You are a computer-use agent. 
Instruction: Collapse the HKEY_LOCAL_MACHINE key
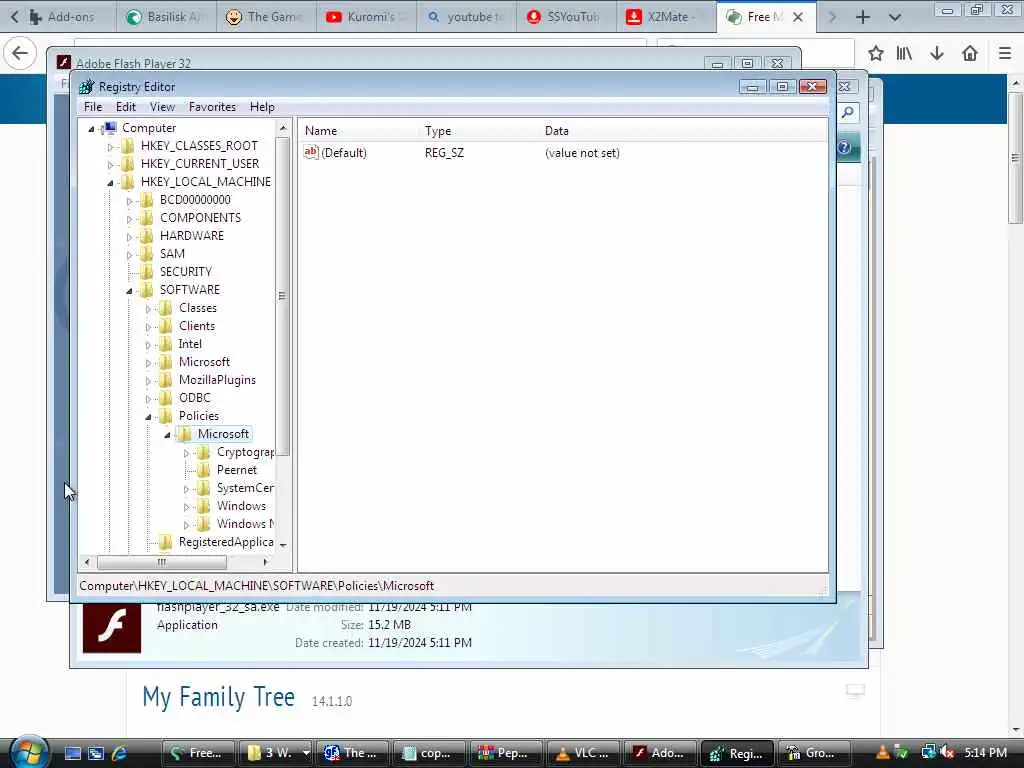click(110, 183)
